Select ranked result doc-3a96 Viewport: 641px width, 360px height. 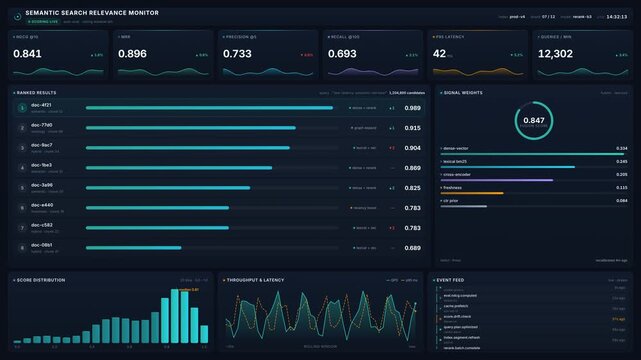click(219, 188)
